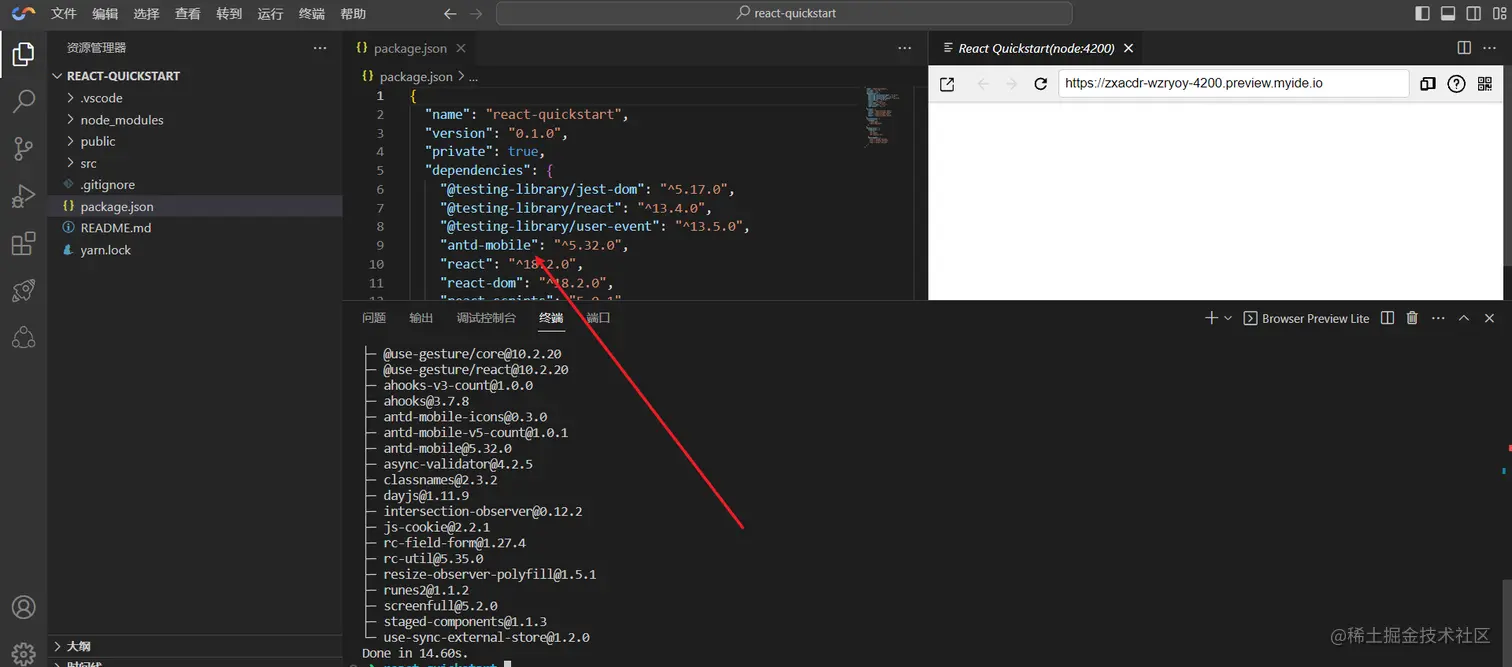Click the react-quickstart command center search
Viewport: 1512px width, 667px height.
(784, 14)
